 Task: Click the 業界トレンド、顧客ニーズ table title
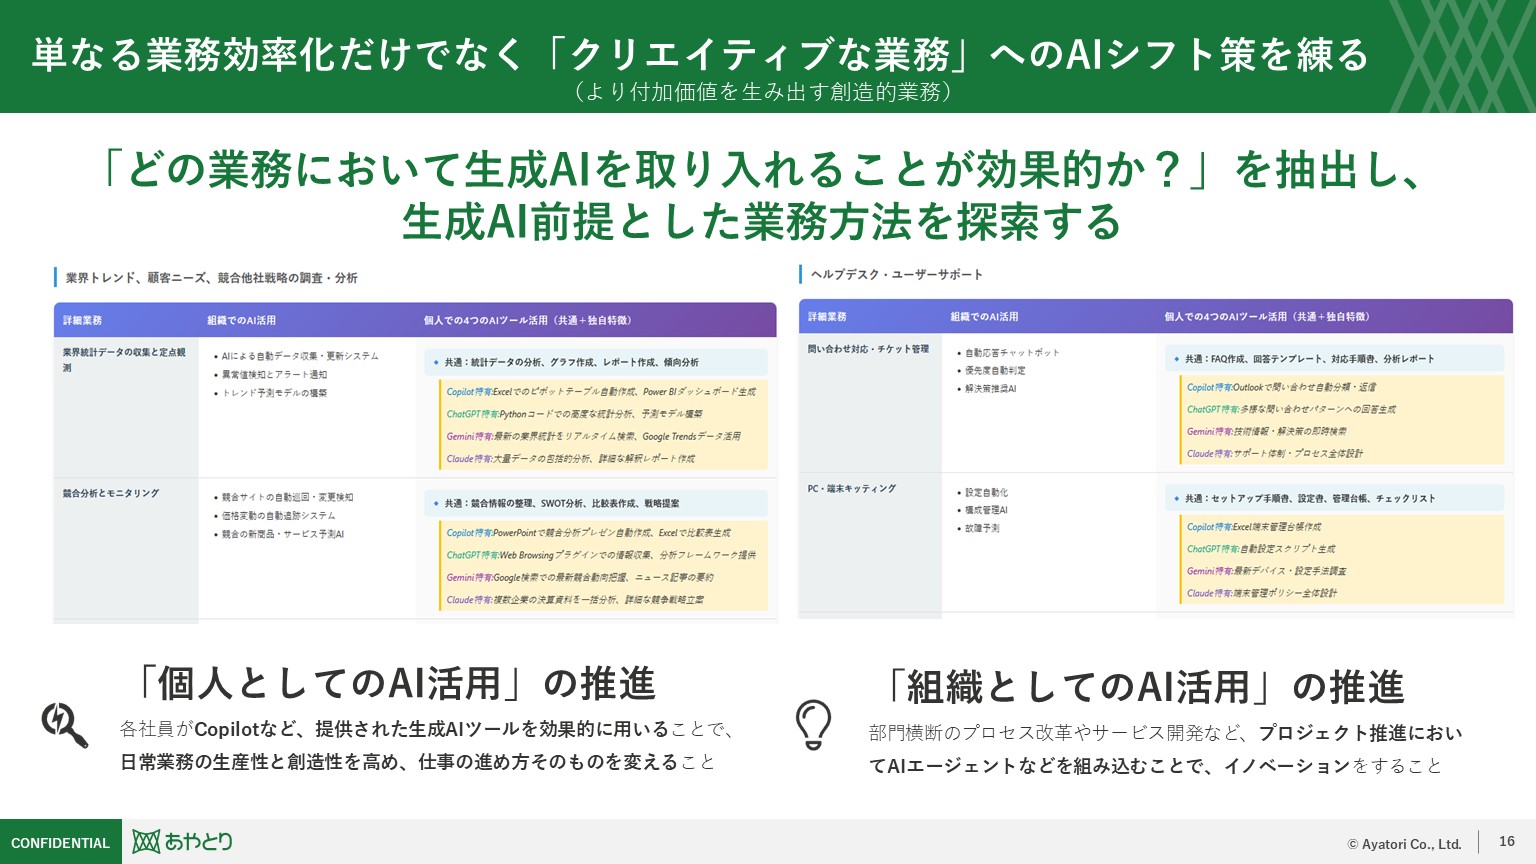pos(211,278)
